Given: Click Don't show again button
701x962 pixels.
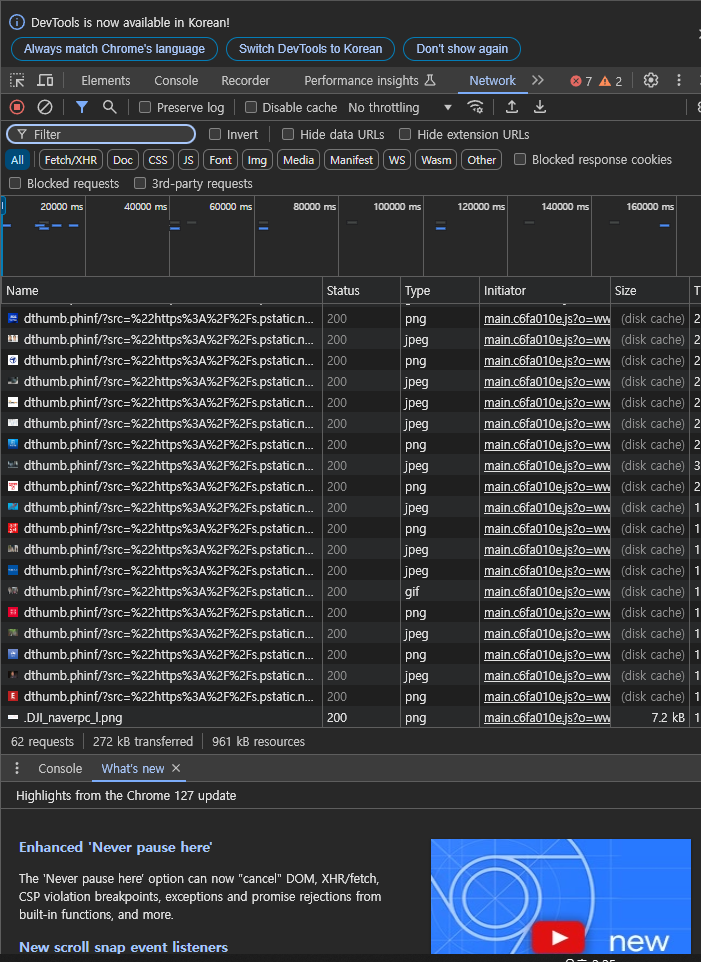Looking at the screenshot, I should [462, 49].
